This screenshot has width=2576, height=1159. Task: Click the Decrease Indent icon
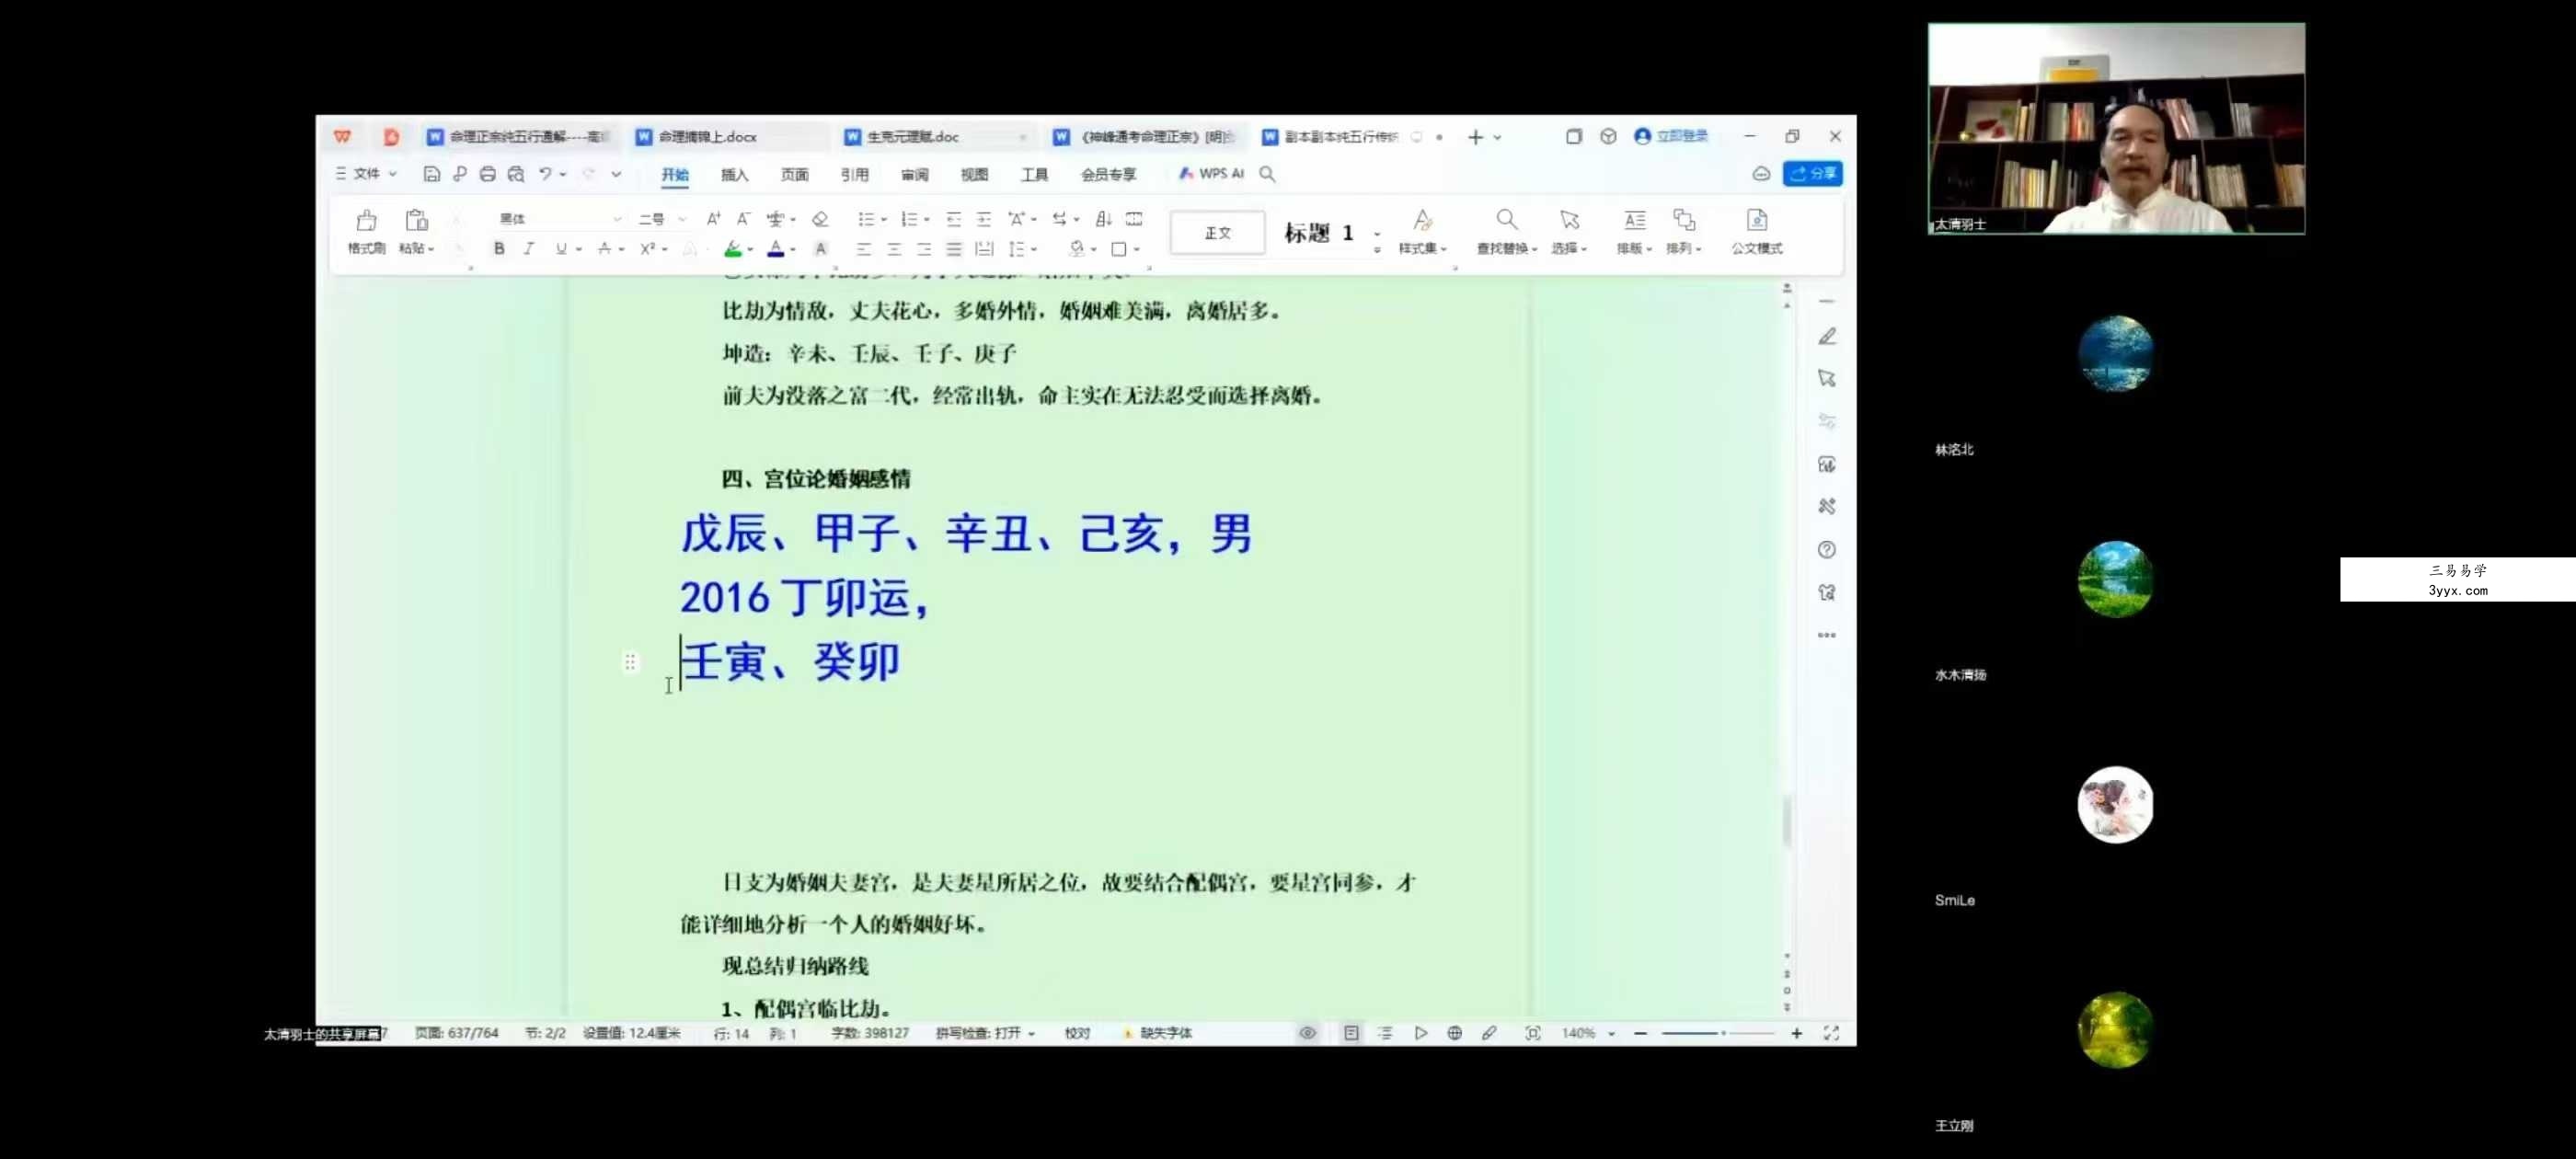pos(953,219)
